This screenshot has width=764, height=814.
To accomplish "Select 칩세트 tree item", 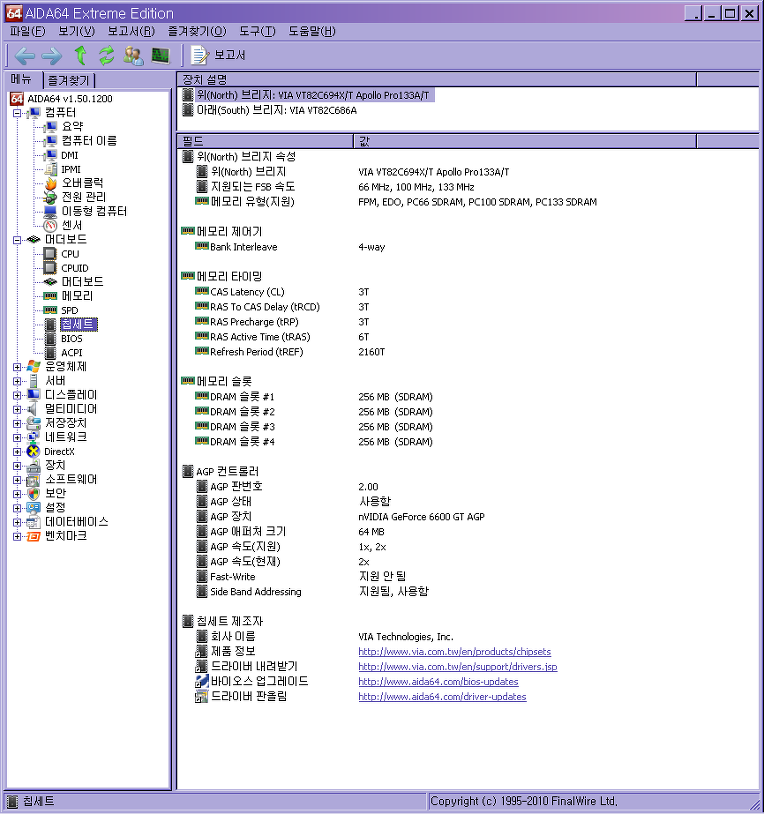I will click(x=78, y=324).
